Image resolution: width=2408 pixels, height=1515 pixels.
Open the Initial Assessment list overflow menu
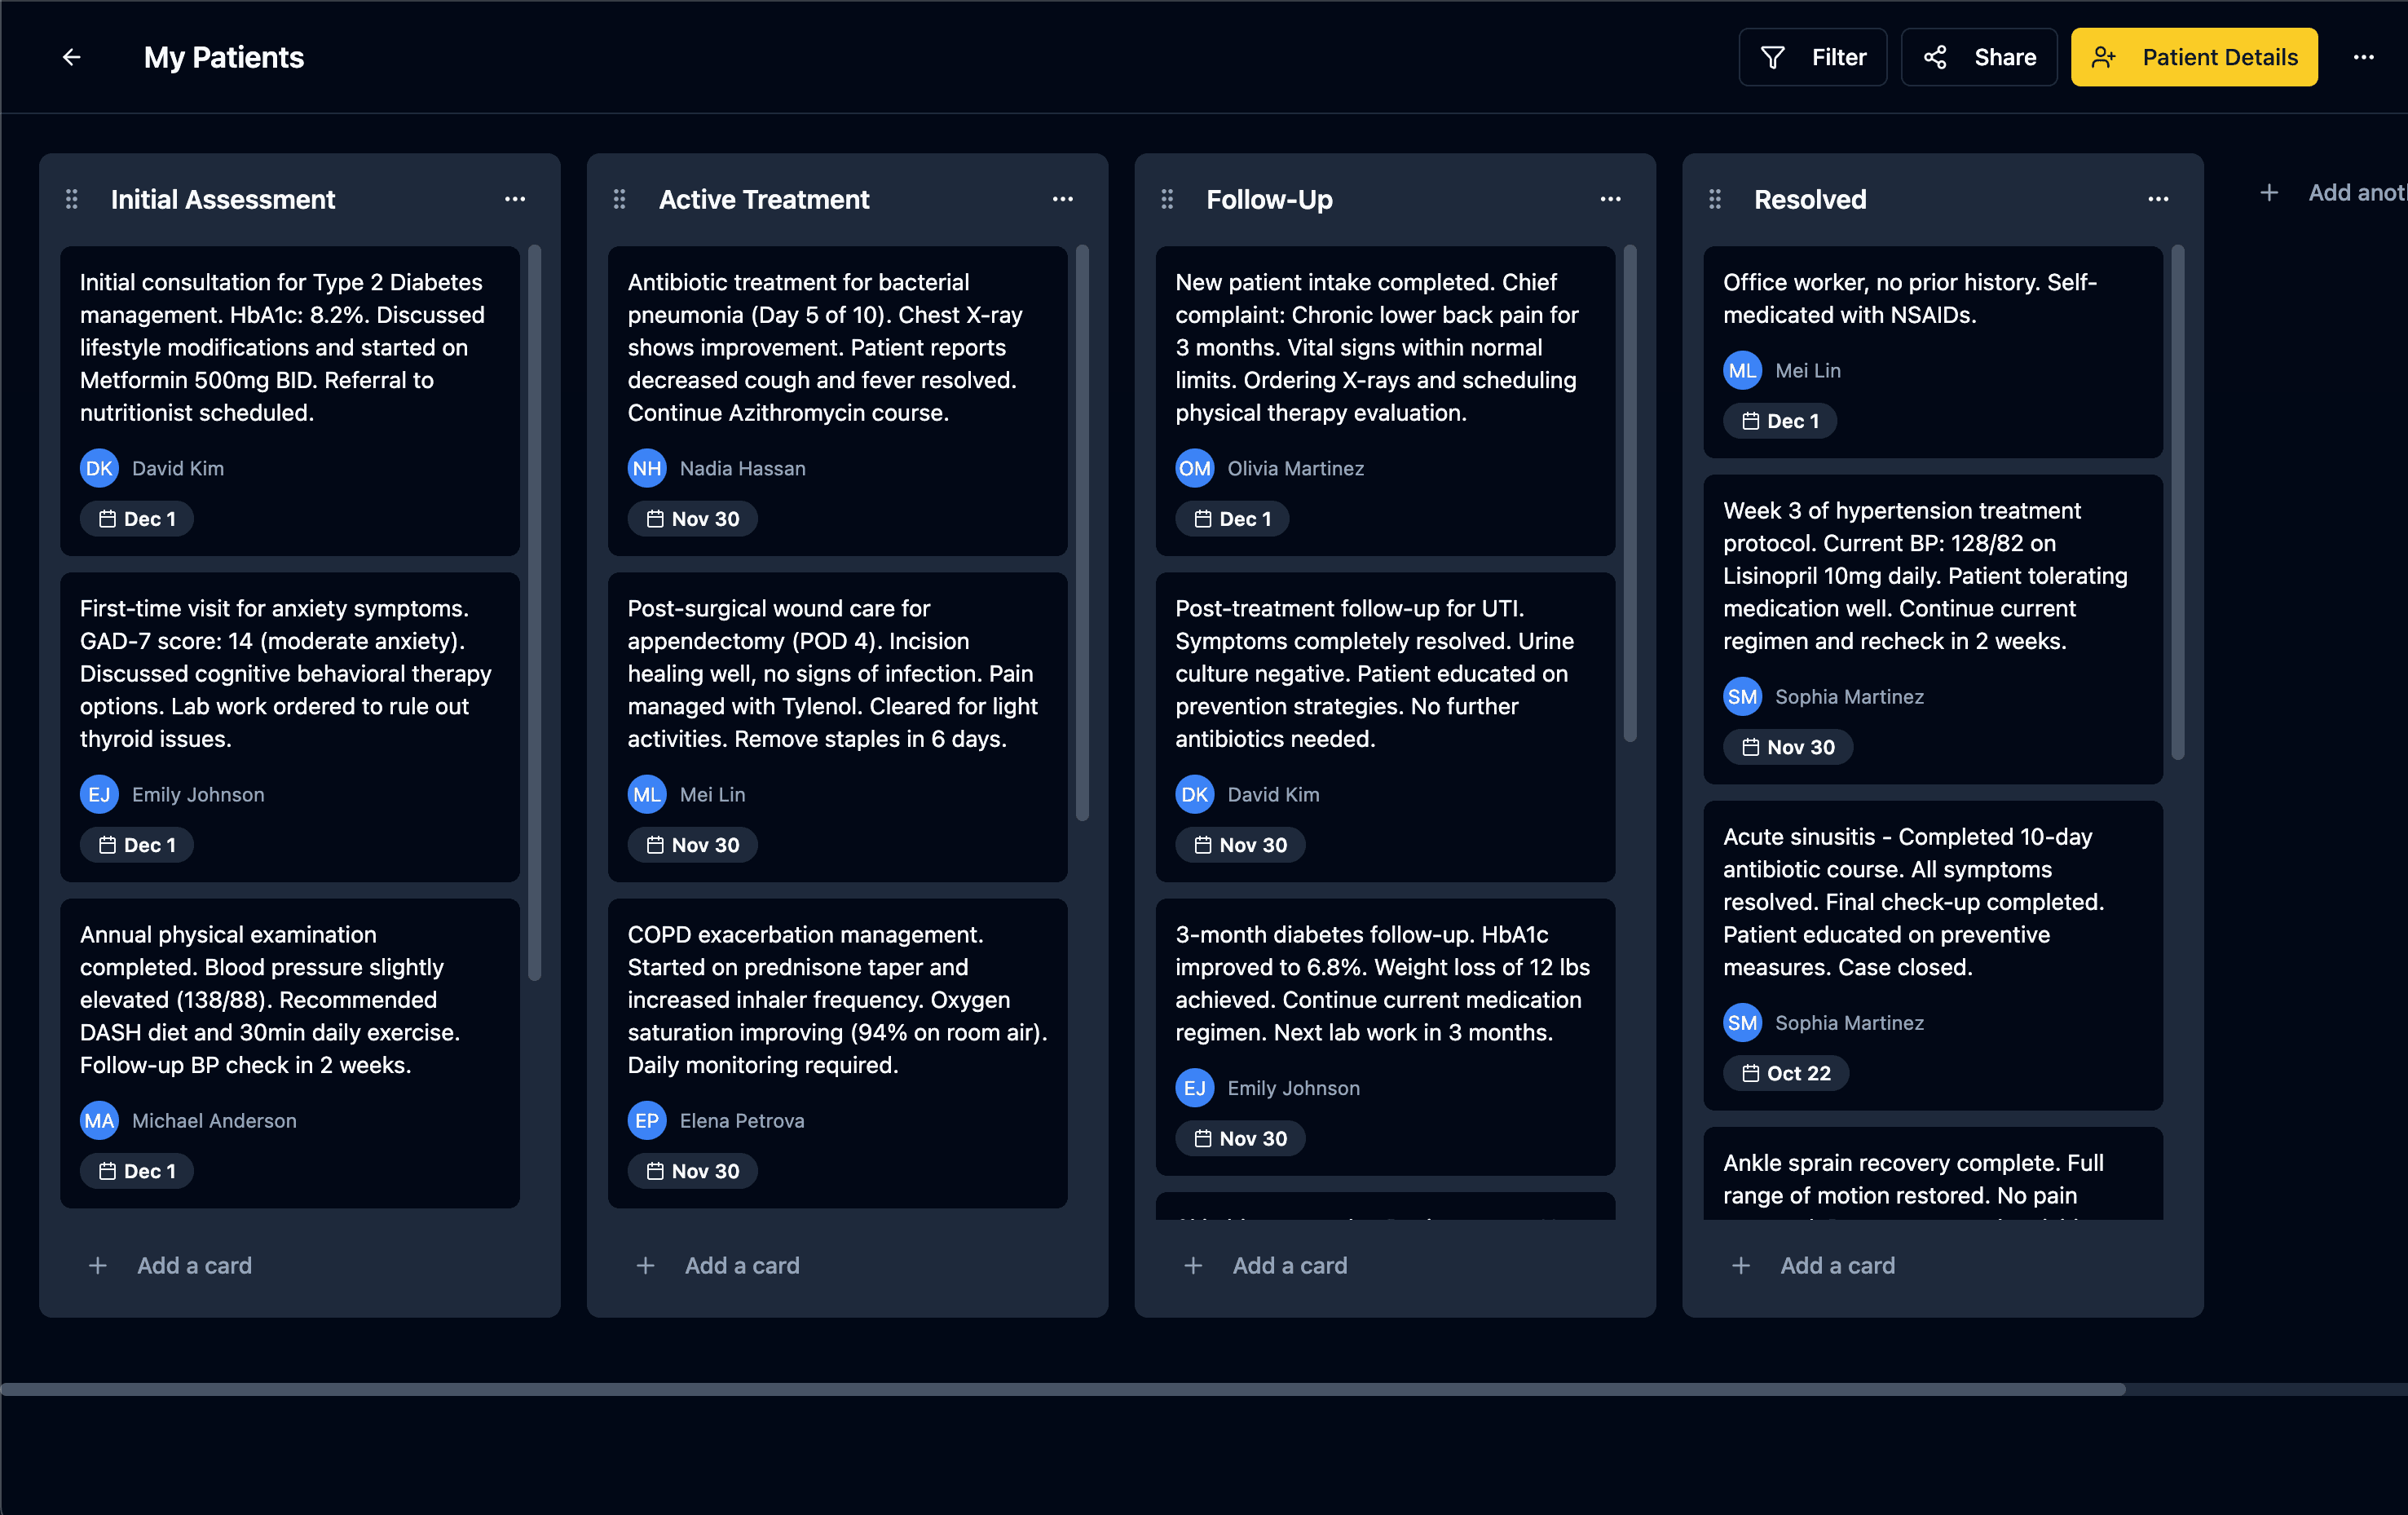tap(515, 199)
